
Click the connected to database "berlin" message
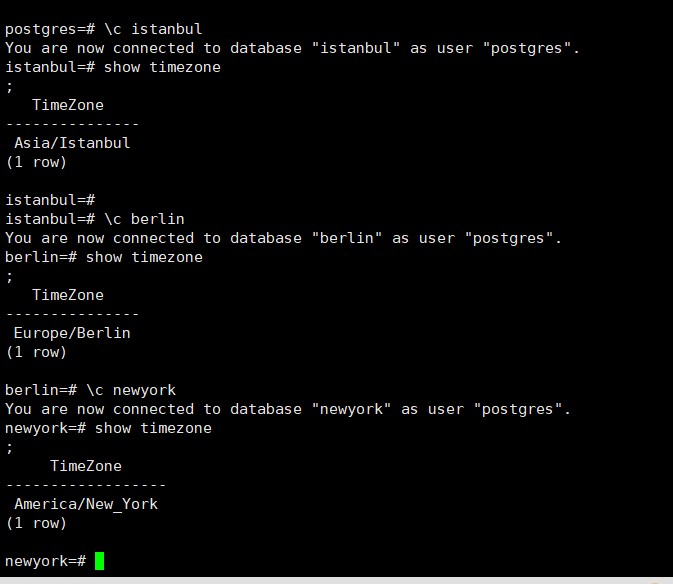pos(283,238)
